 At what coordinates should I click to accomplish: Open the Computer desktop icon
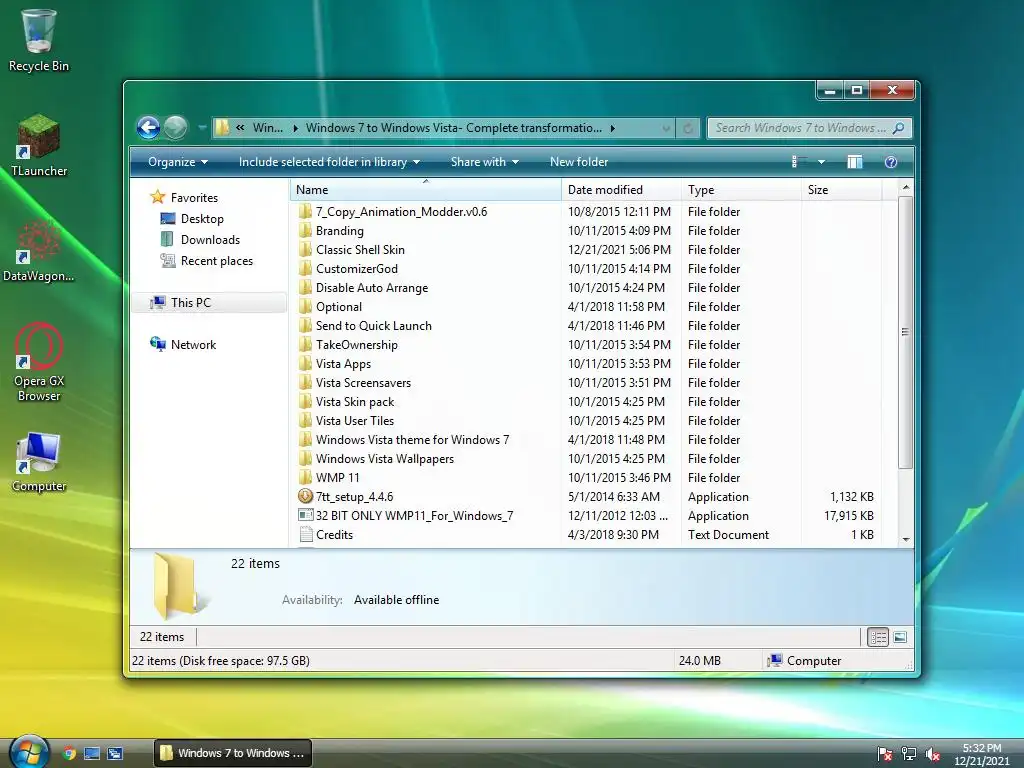click(39, 462)
